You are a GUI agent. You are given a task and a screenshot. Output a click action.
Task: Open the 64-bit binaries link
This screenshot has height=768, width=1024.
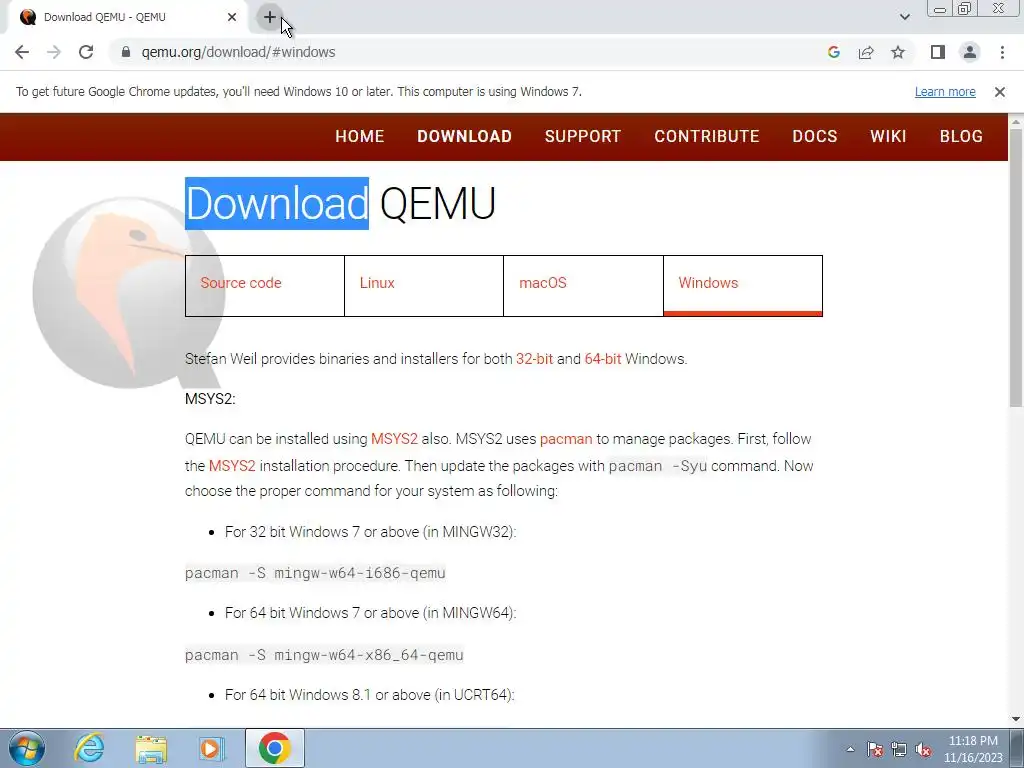coord(603,359)
